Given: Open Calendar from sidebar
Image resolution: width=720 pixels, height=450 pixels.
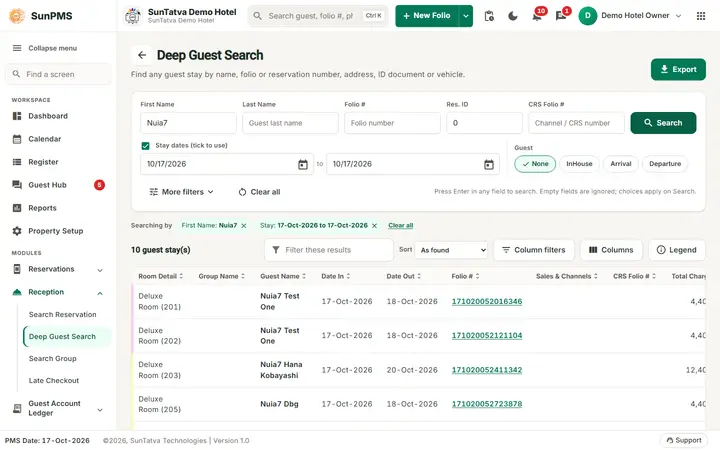Looking at the screenshot, I should coord(58,139).
